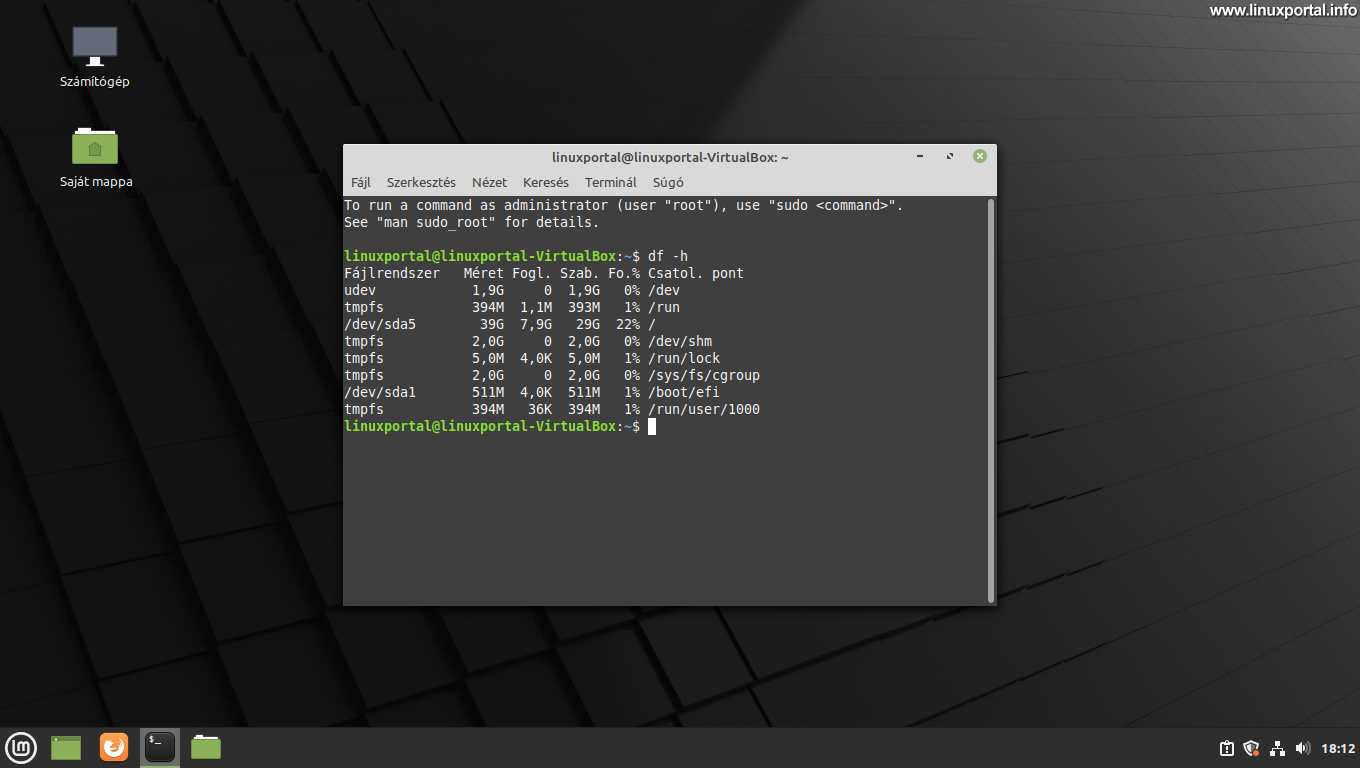The height and width of the screenshot is (768, 1360).
Task: Launch Firefox from the taskbar
Action: [113, 747]
